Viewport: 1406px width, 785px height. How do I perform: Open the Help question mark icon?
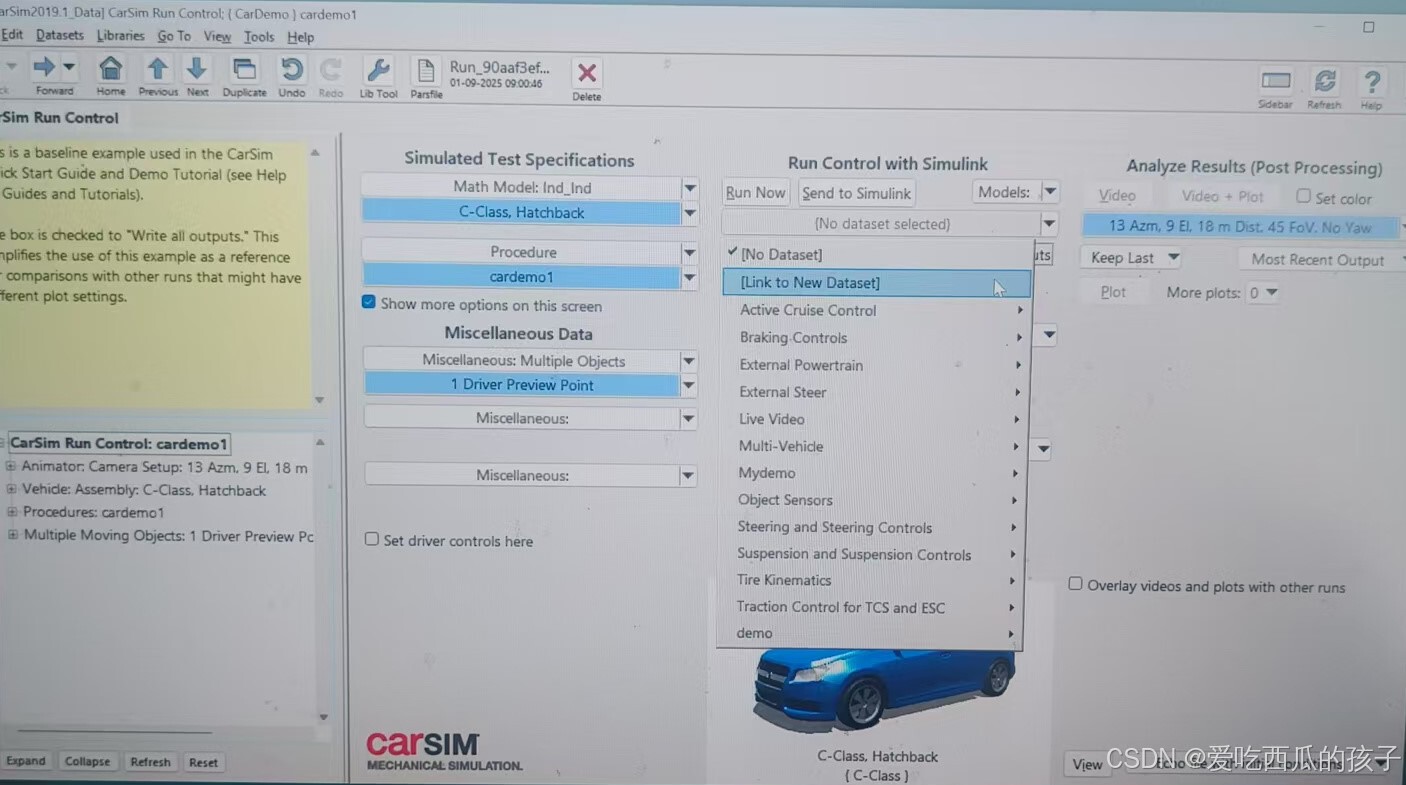(1372, 83)
